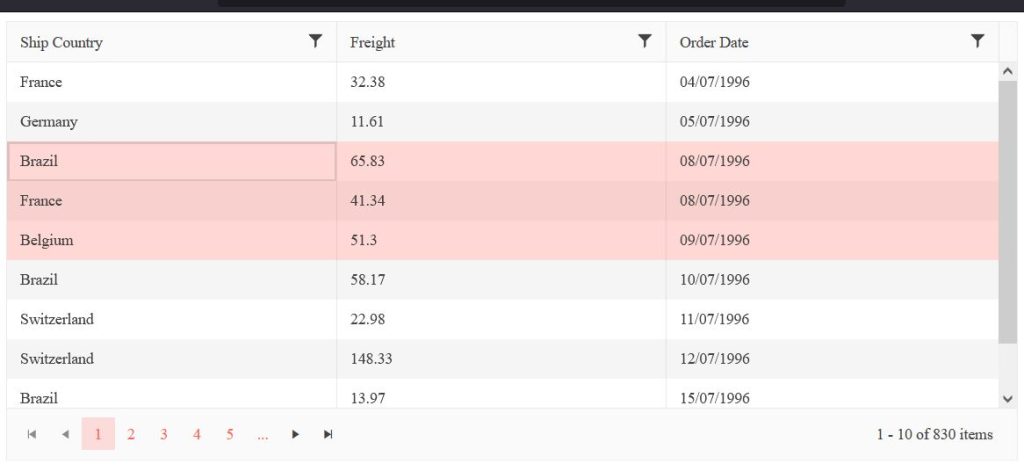
Task: Open the Order Date filter icon
Action: point(978,41)
